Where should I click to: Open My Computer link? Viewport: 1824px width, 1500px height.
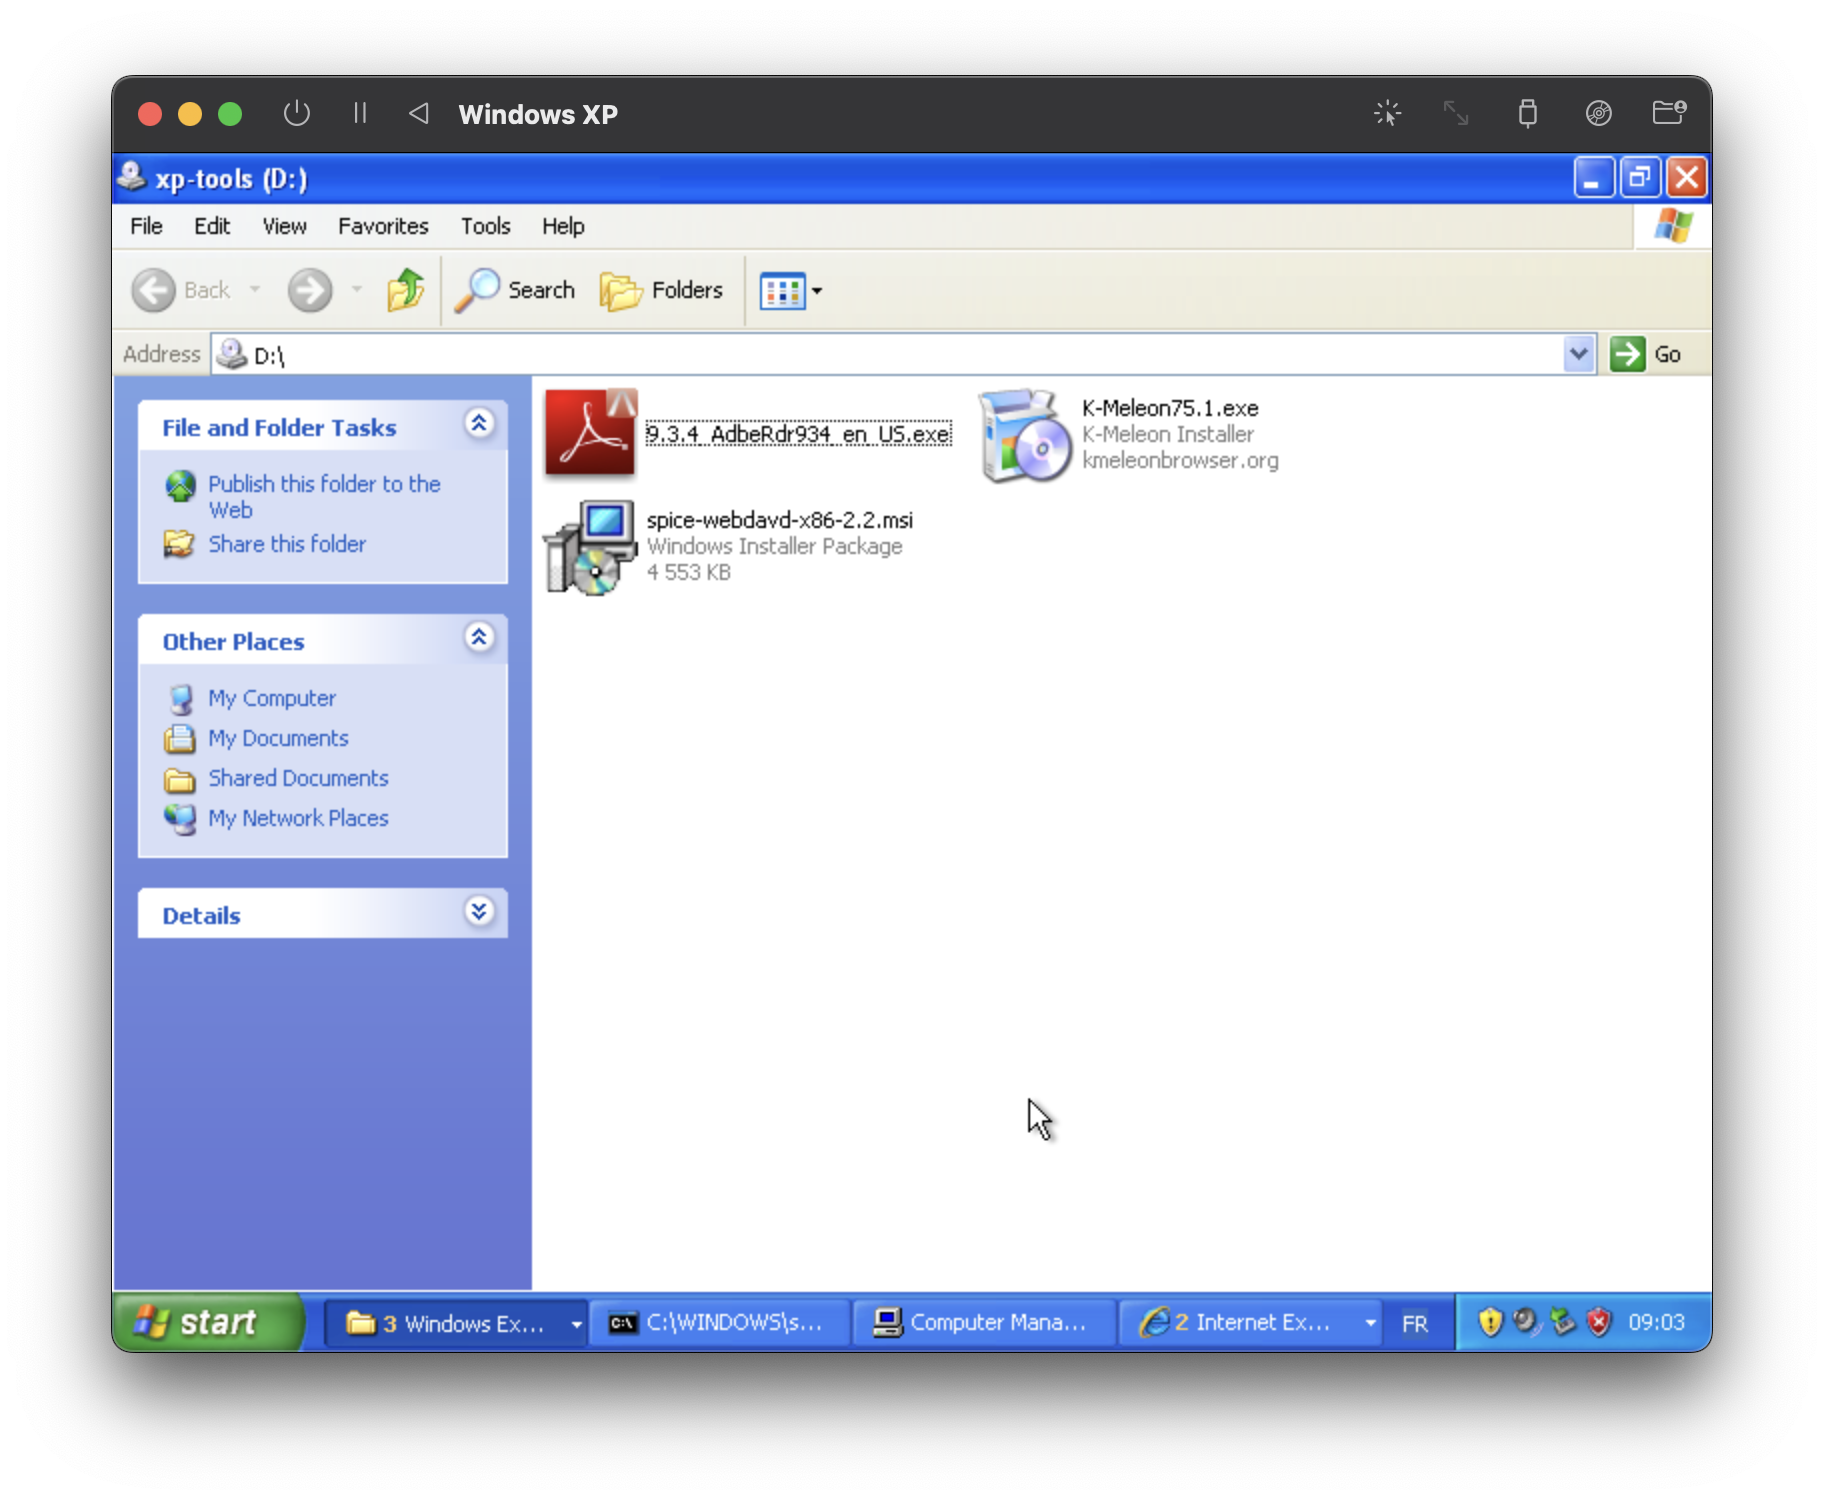tap(272, 698)
